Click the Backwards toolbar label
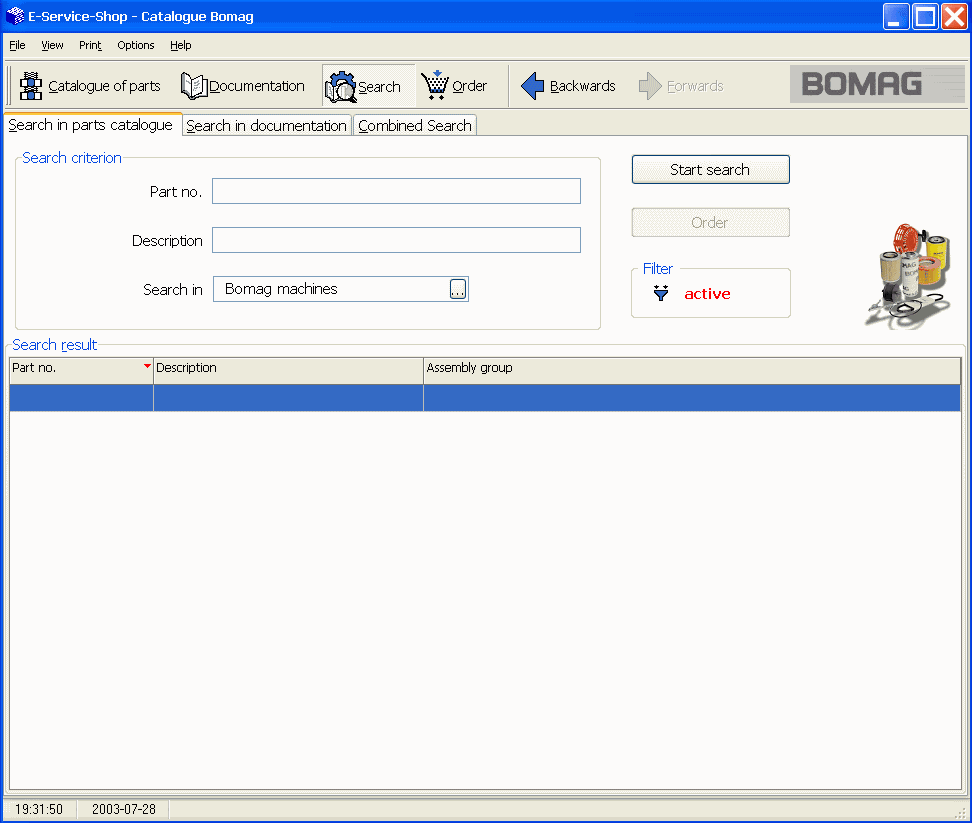Image resolution: width=972 pixels, height=823 pixels. [583, 86]
